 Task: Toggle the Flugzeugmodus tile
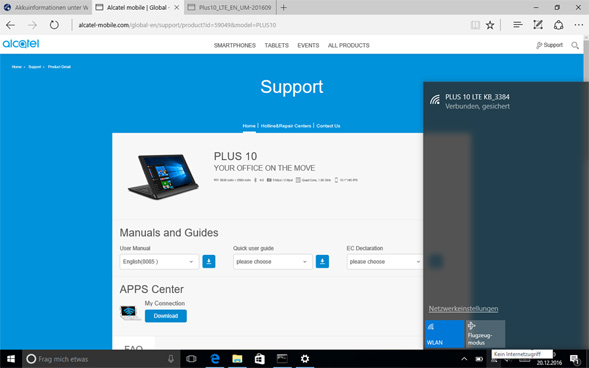(486, 334)
